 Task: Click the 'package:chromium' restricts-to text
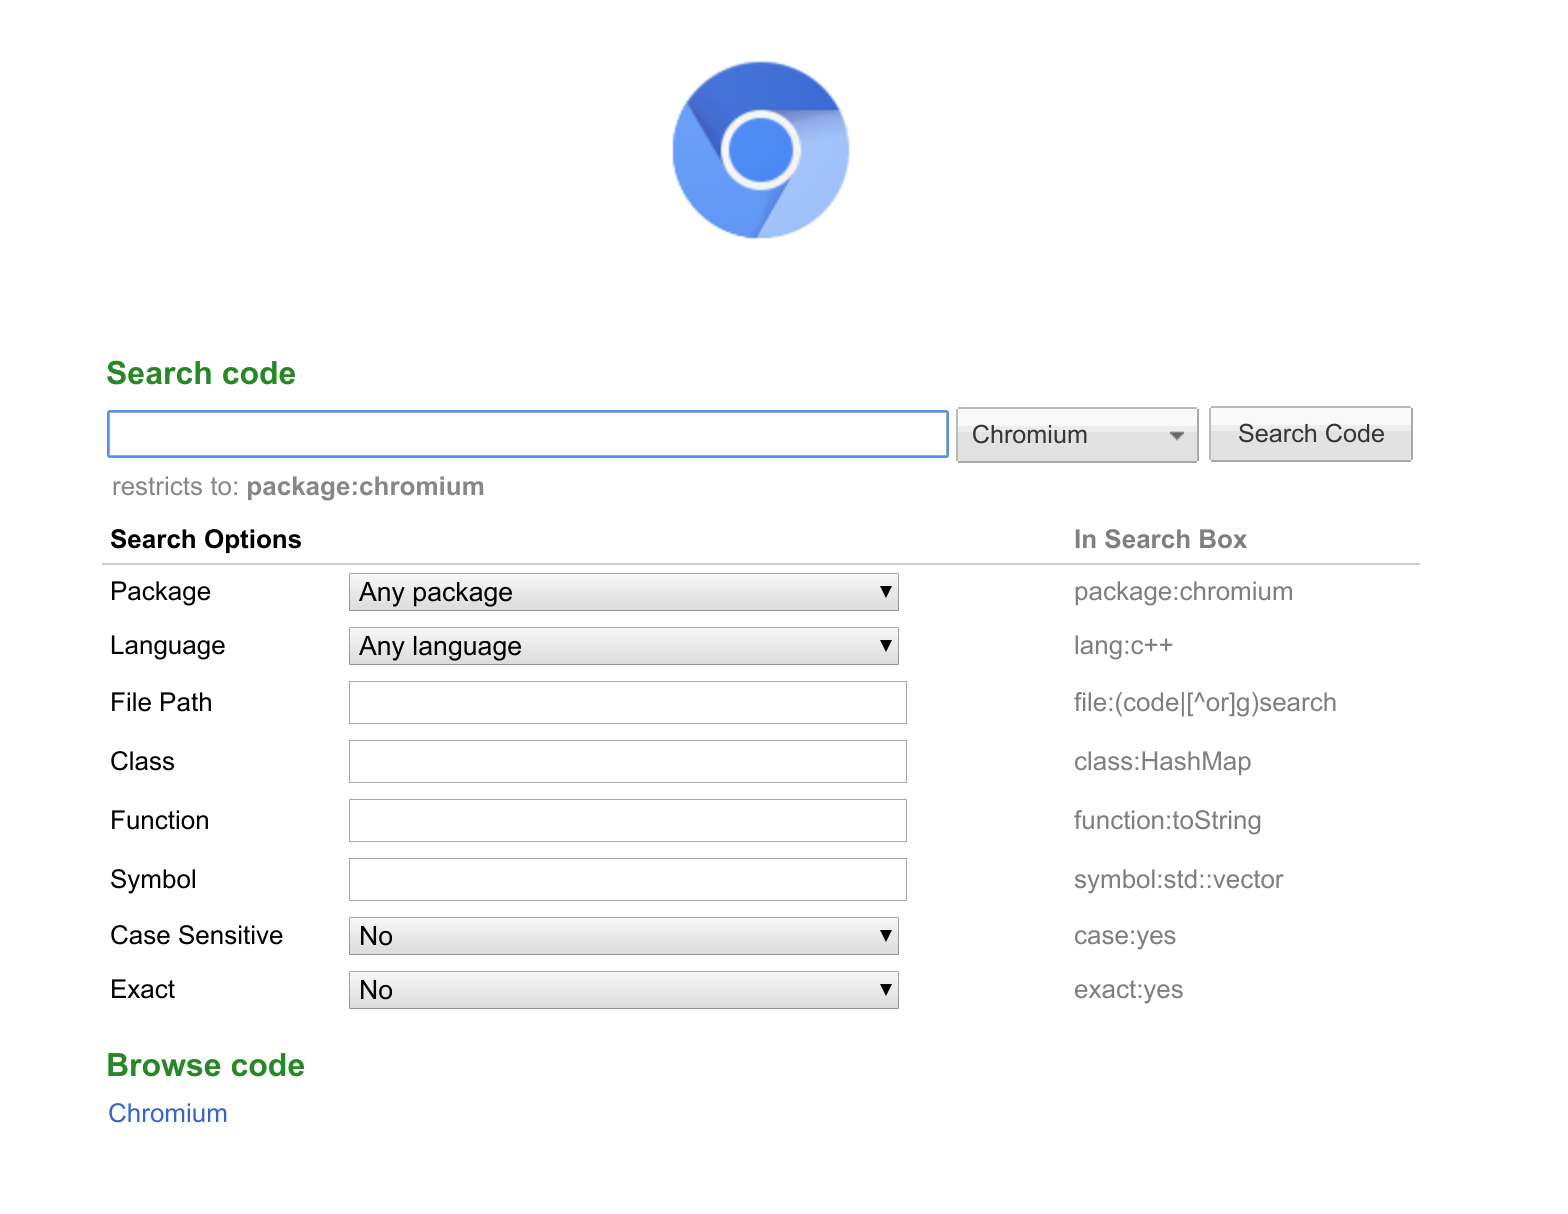365,487
